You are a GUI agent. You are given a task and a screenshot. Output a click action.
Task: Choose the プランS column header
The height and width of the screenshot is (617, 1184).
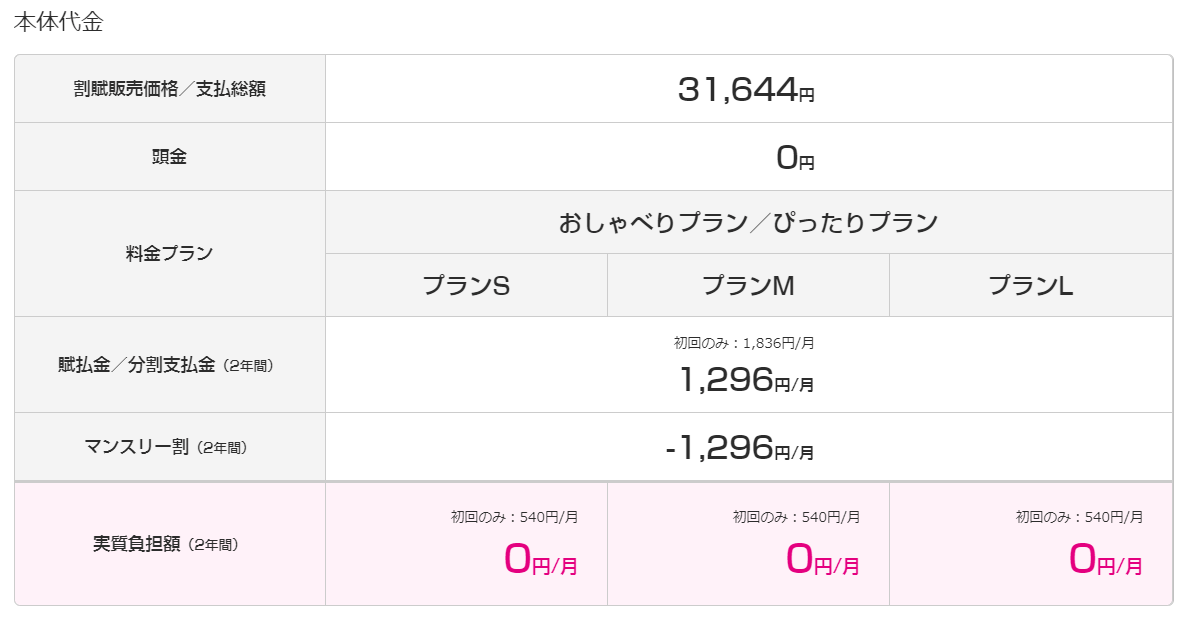click(x=466, y=285)
